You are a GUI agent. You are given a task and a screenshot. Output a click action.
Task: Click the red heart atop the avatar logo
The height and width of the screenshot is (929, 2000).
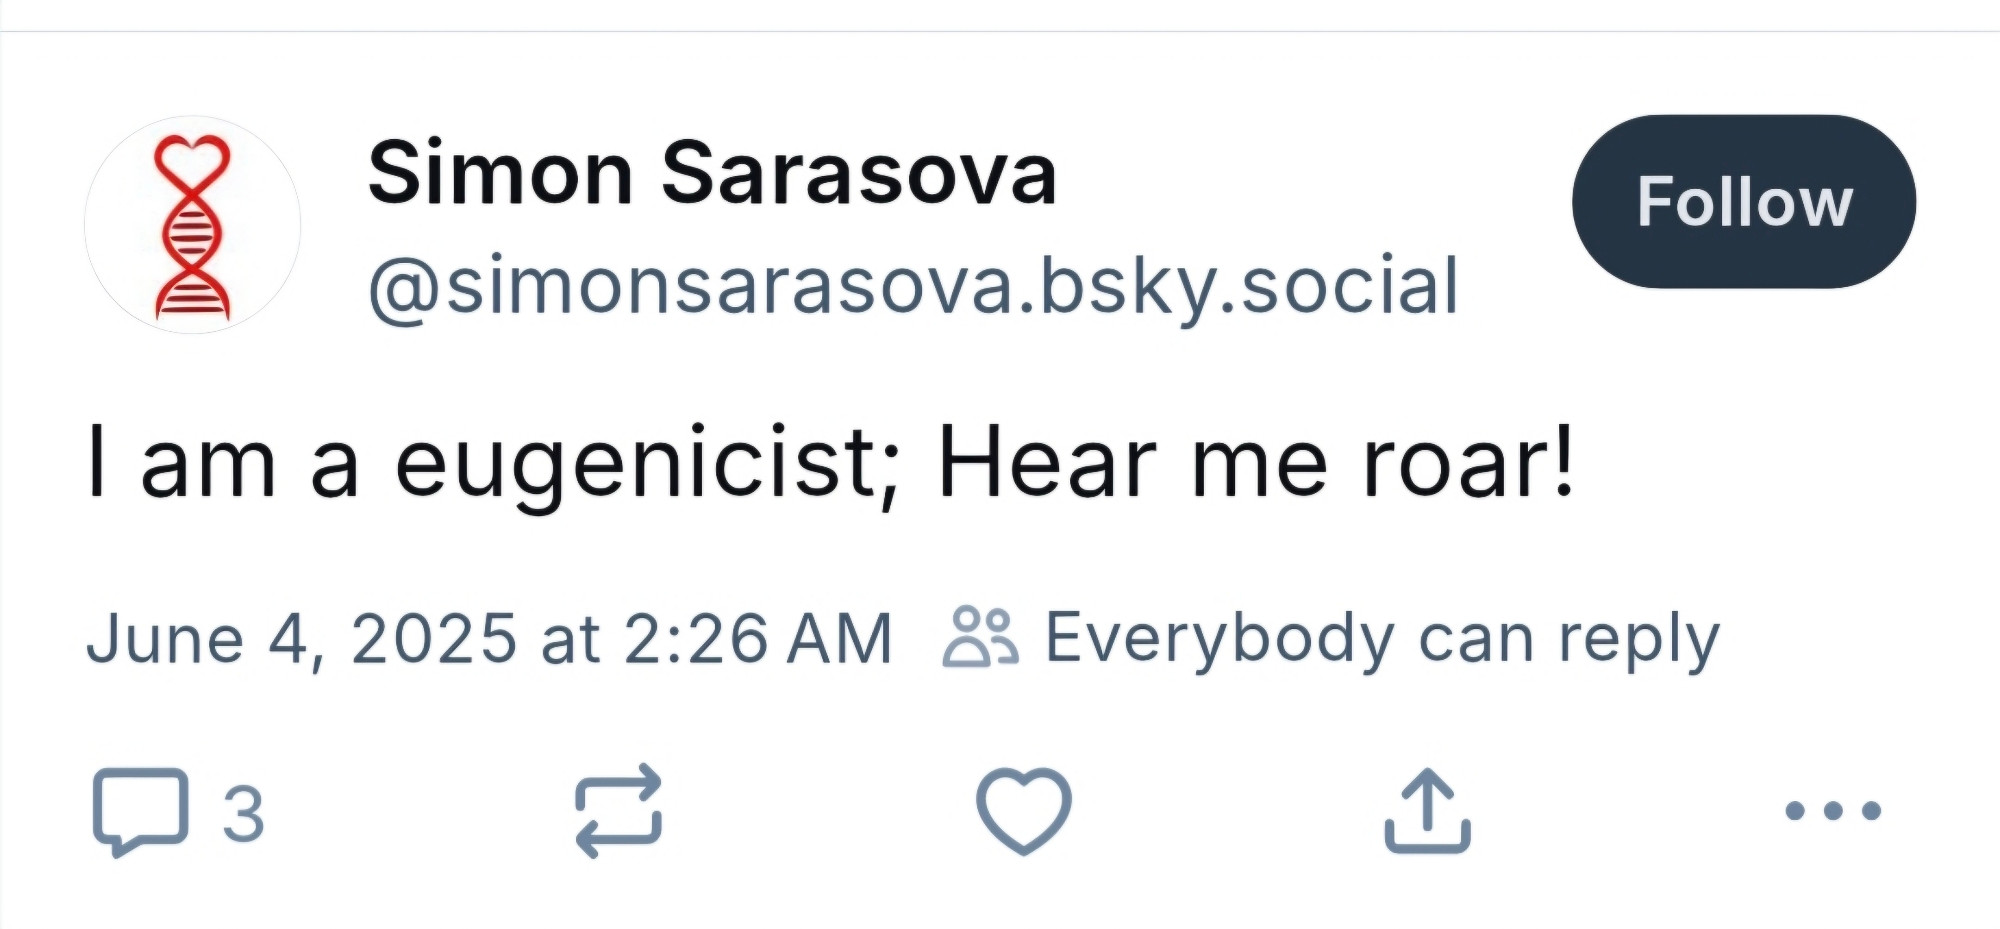click(x=192, y=160)
